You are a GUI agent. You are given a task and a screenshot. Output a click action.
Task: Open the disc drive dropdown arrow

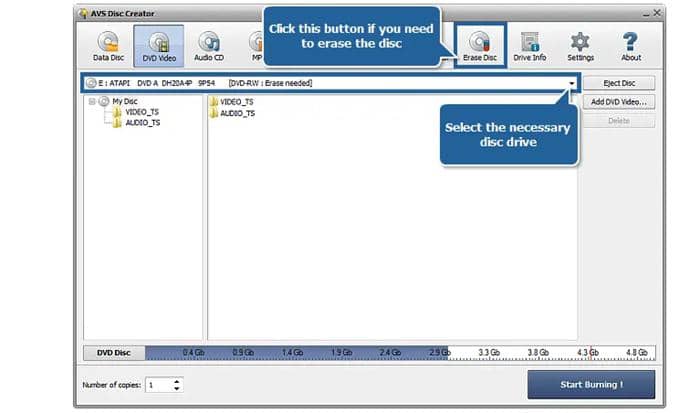tap(571, 83)
